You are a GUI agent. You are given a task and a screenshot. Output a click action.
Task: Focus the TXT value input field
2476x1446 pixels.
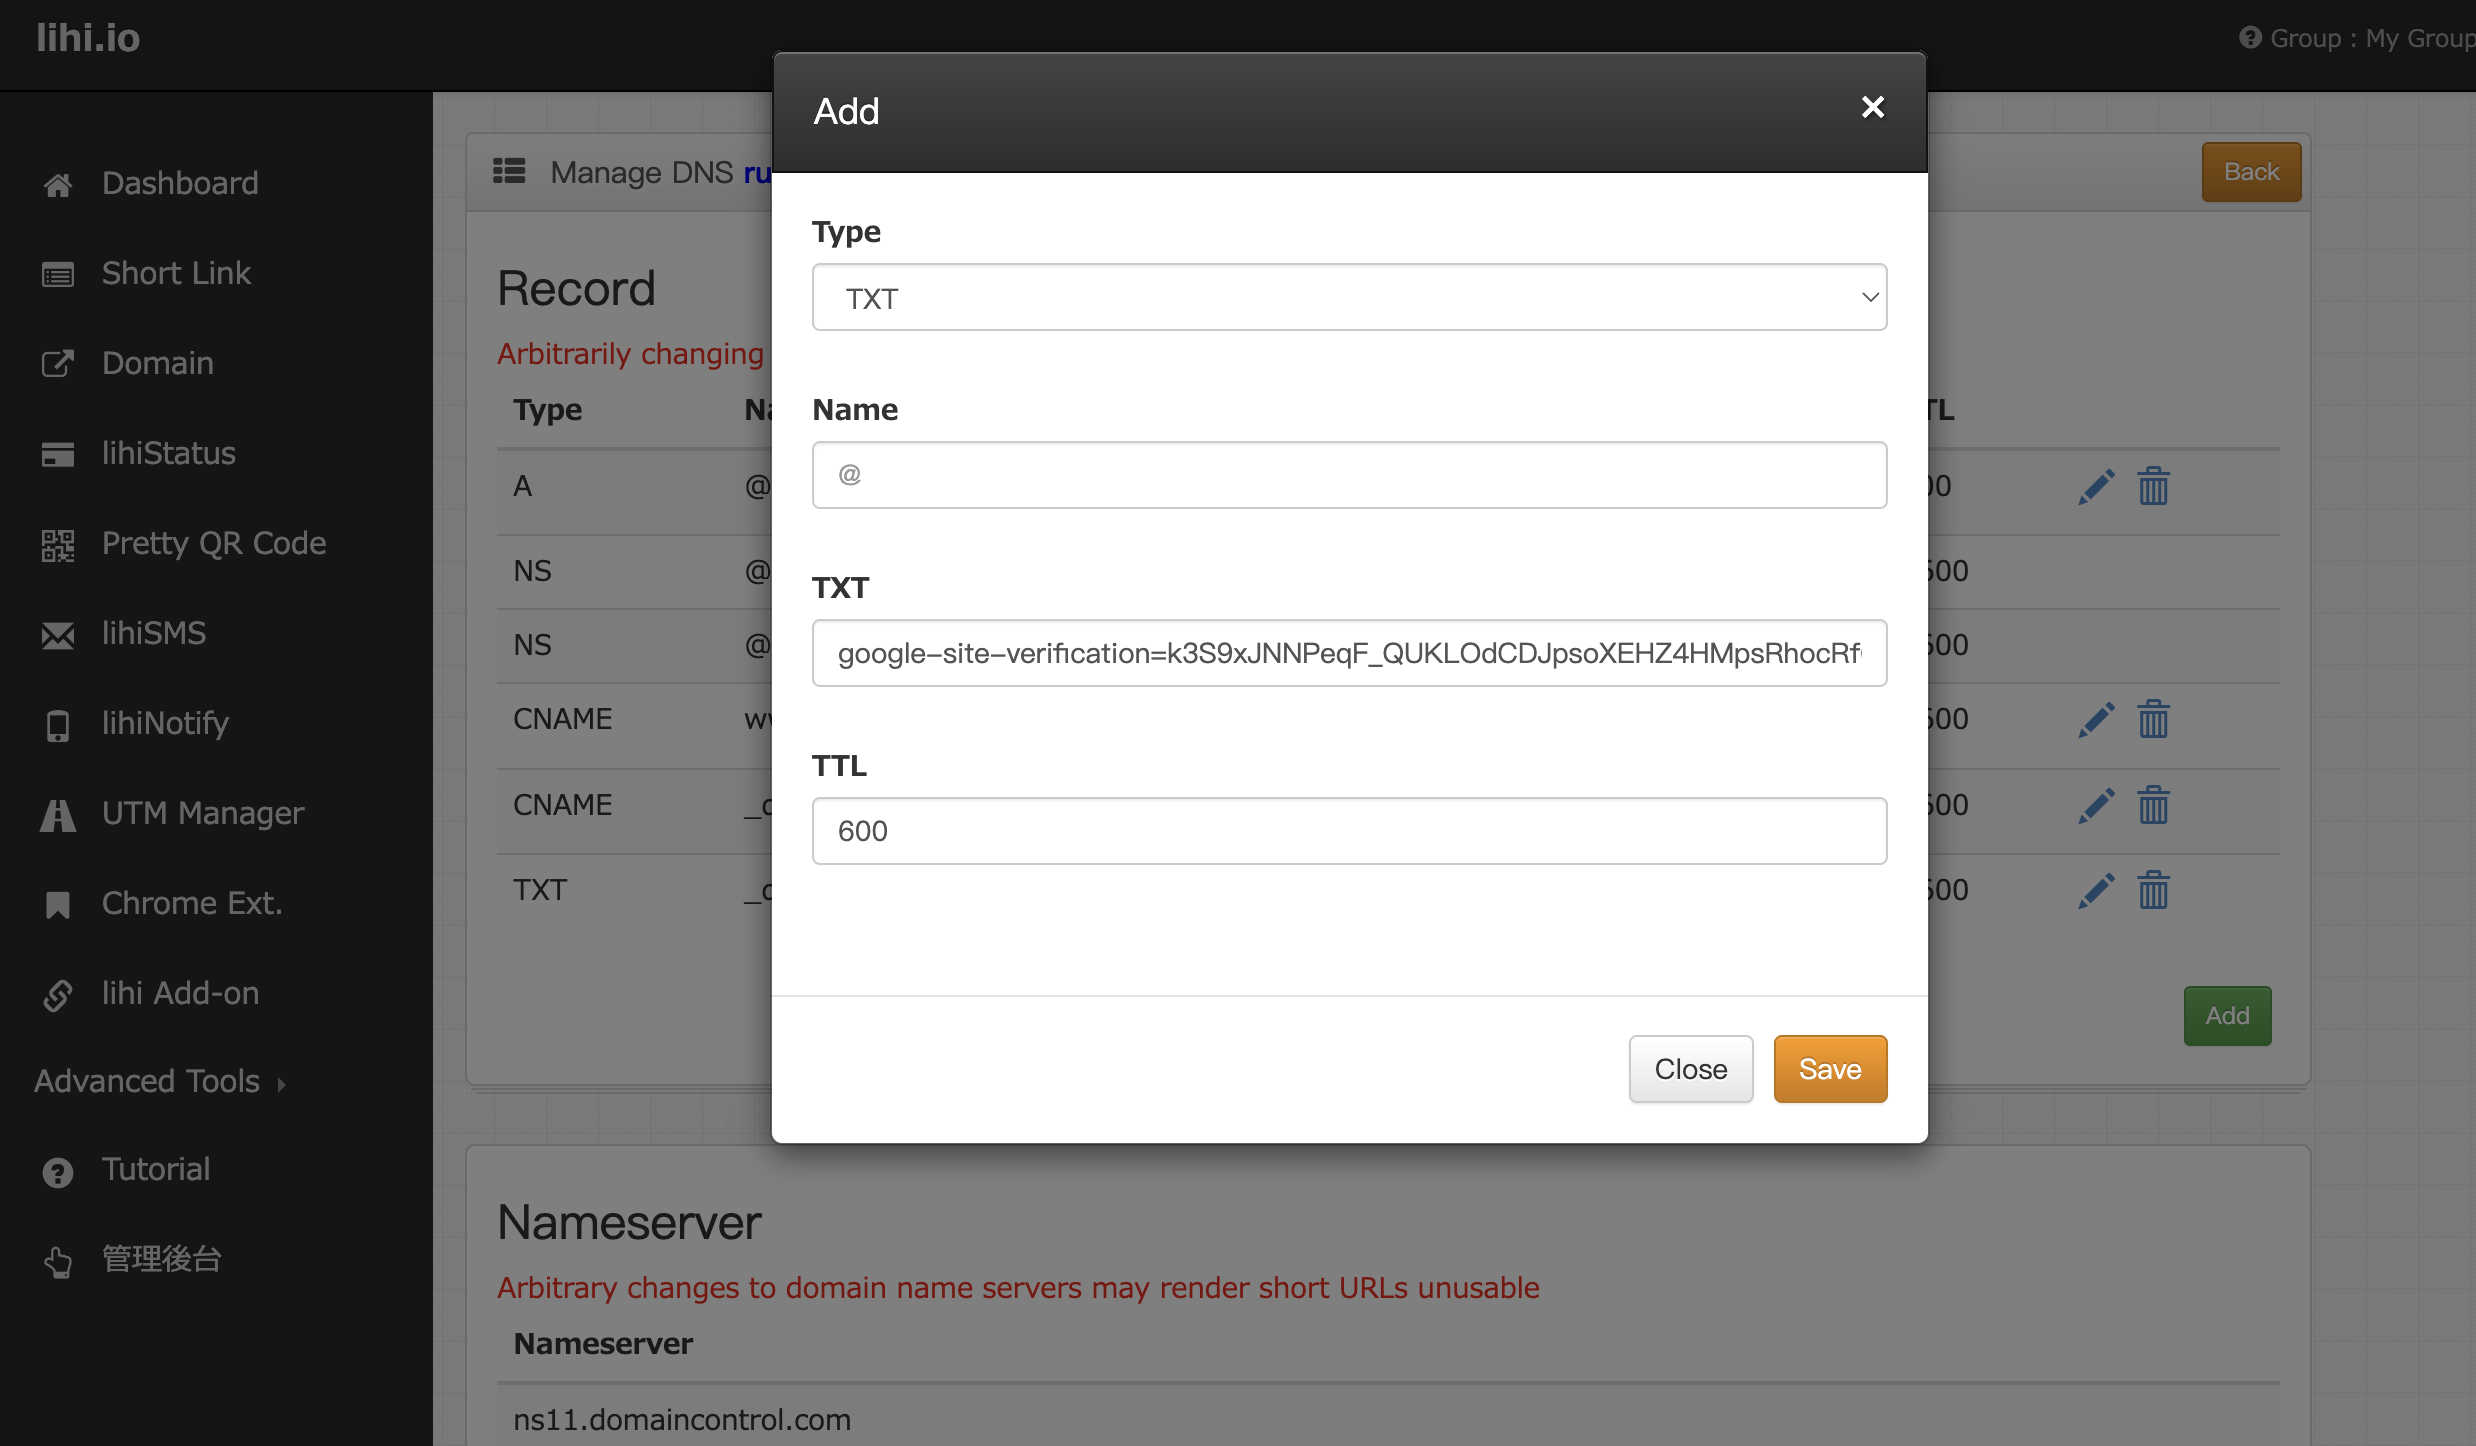[1349, 653]
